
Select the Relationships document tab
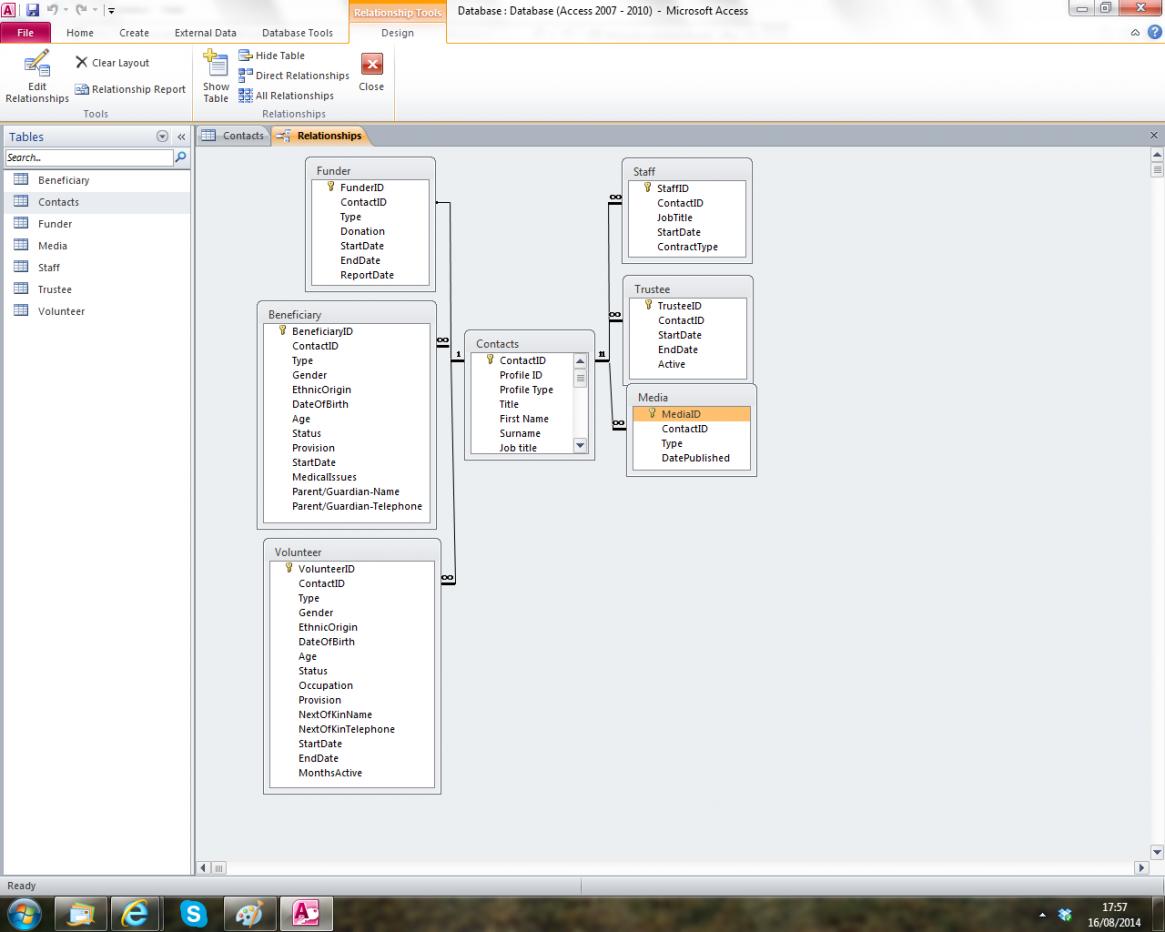[x=319, y=135]
